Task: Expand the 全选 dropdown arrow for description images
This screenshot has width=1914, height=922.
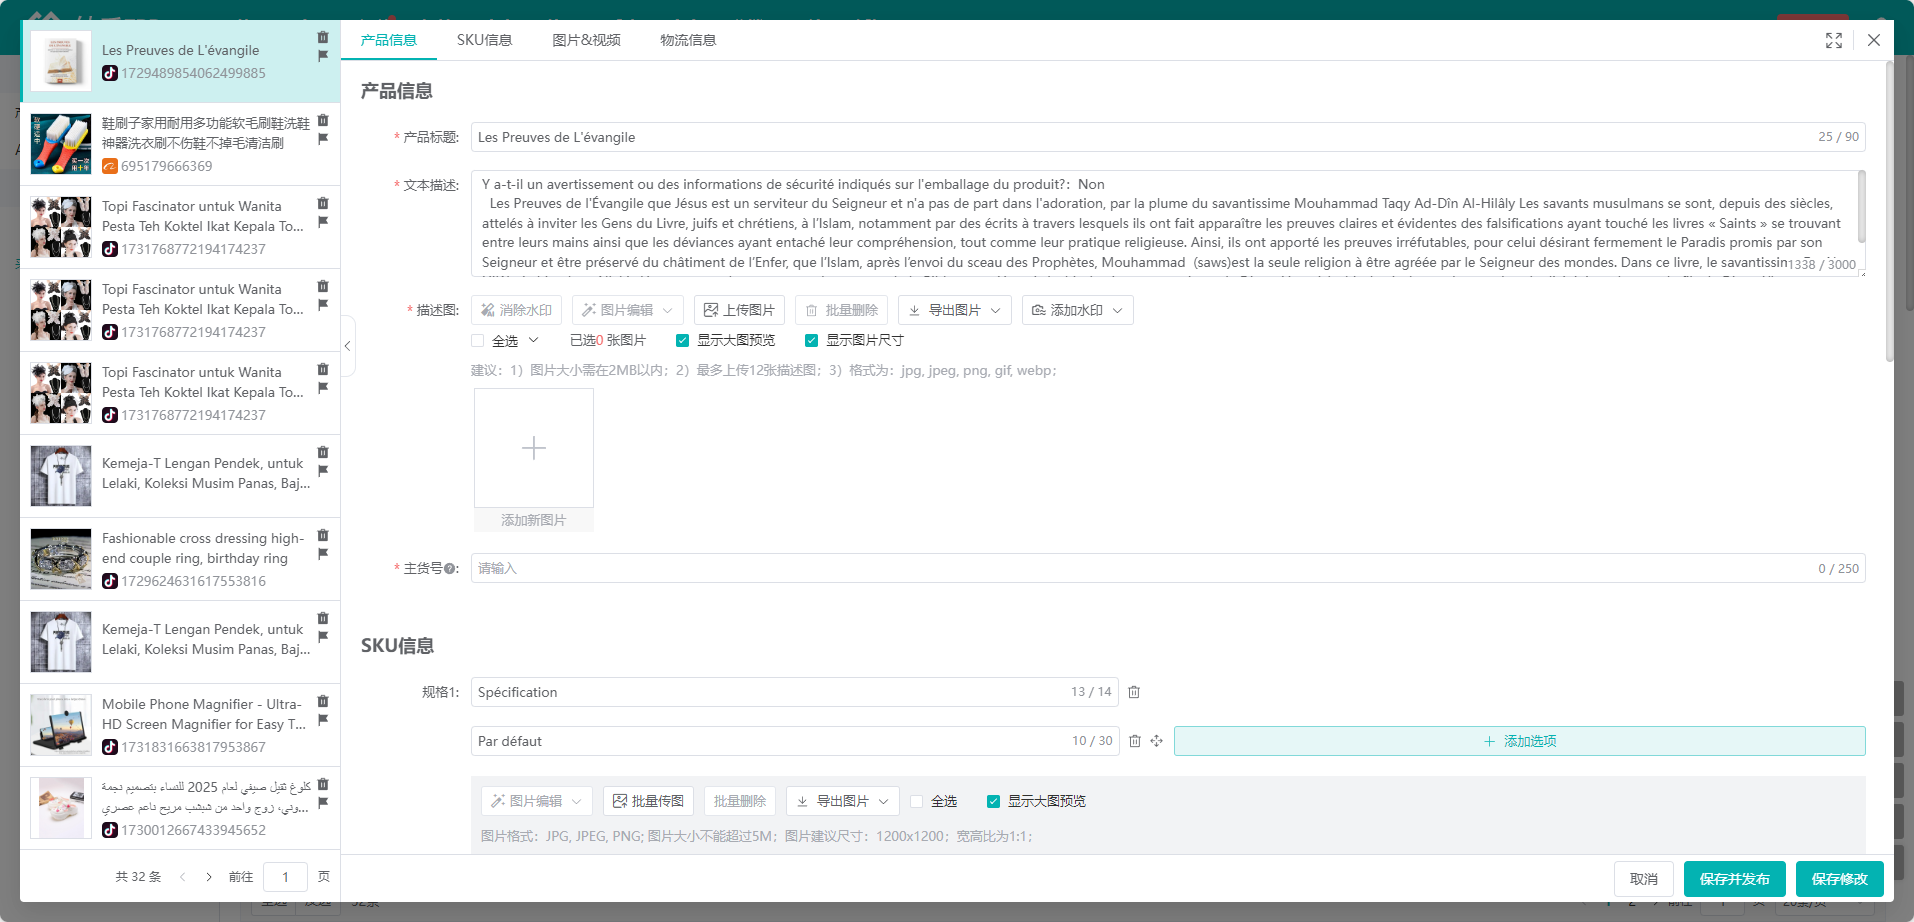Action: tap(534, 340)
